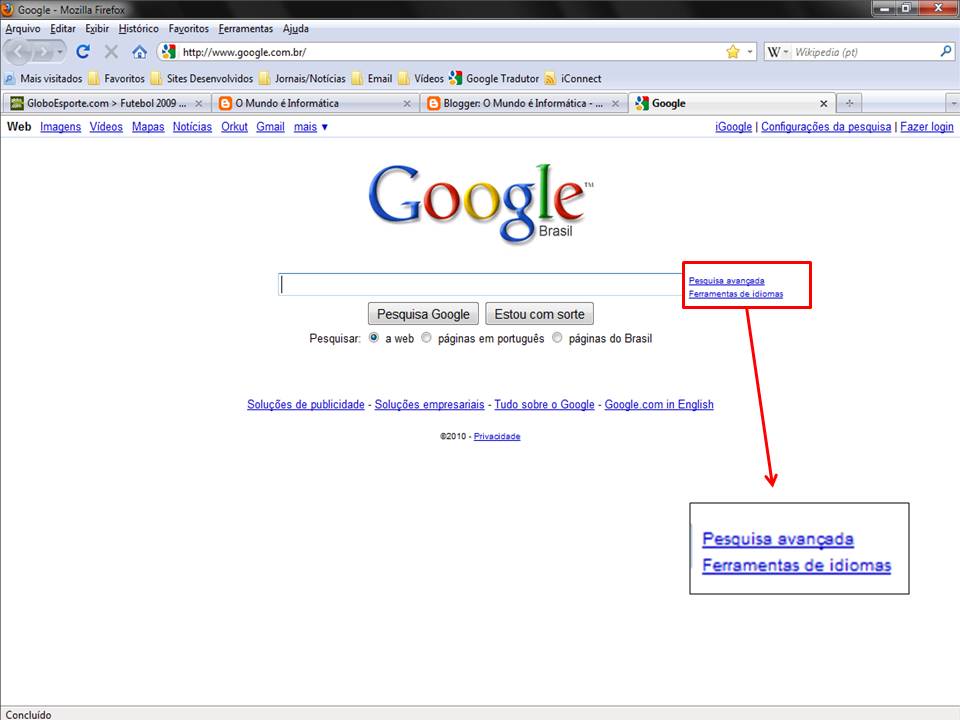Click the Pesquisa Google button

[423, 313]
